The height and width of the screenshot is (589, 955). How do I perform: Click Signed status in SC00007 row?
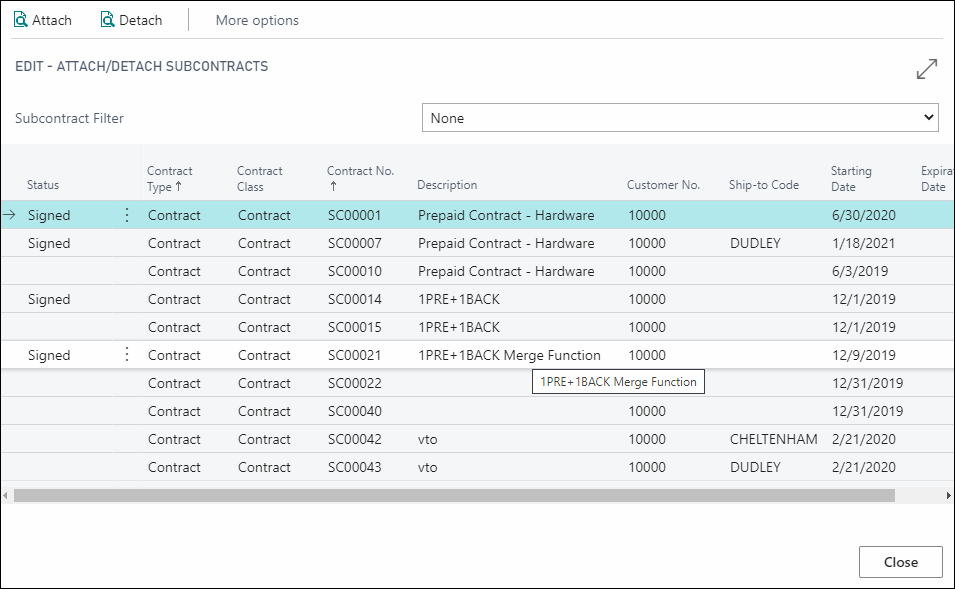49,243
